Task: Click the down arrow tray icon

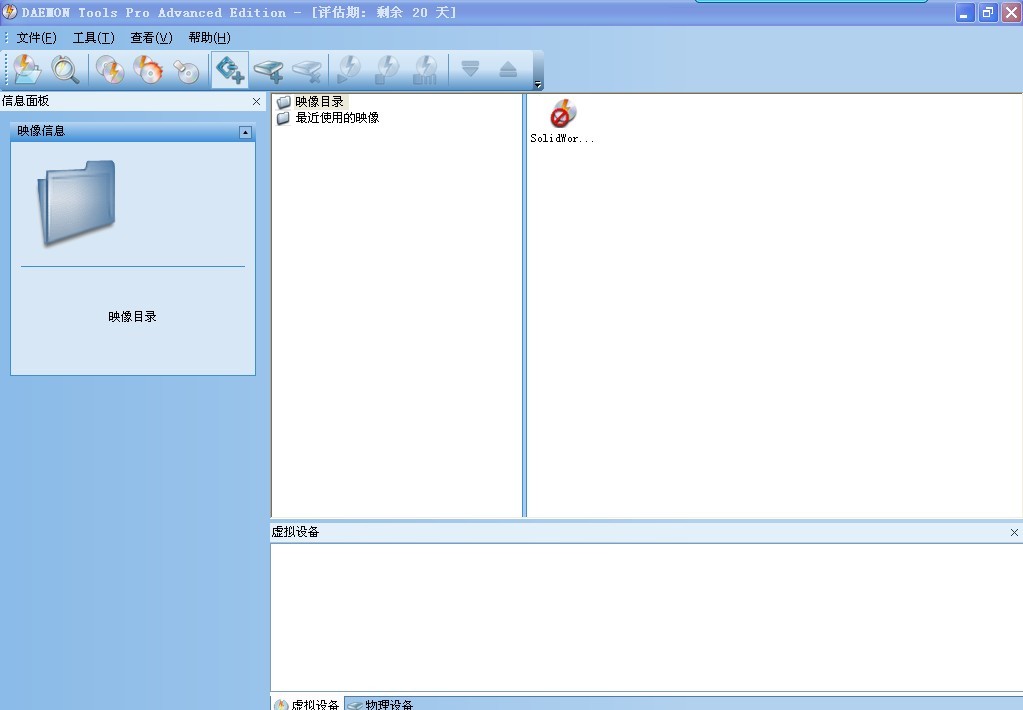Action: (470, 69)
